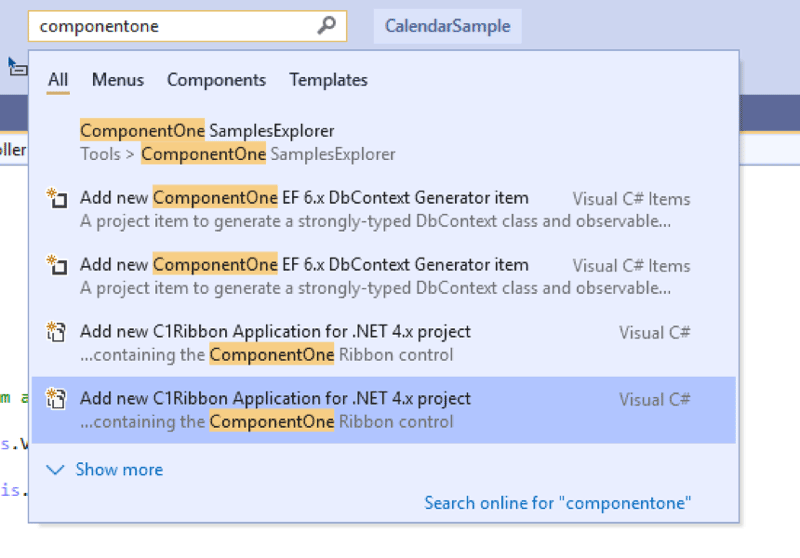The image size is (800, 558).
Task: Expand results with Show more chevron
Action: click(55, 469)
